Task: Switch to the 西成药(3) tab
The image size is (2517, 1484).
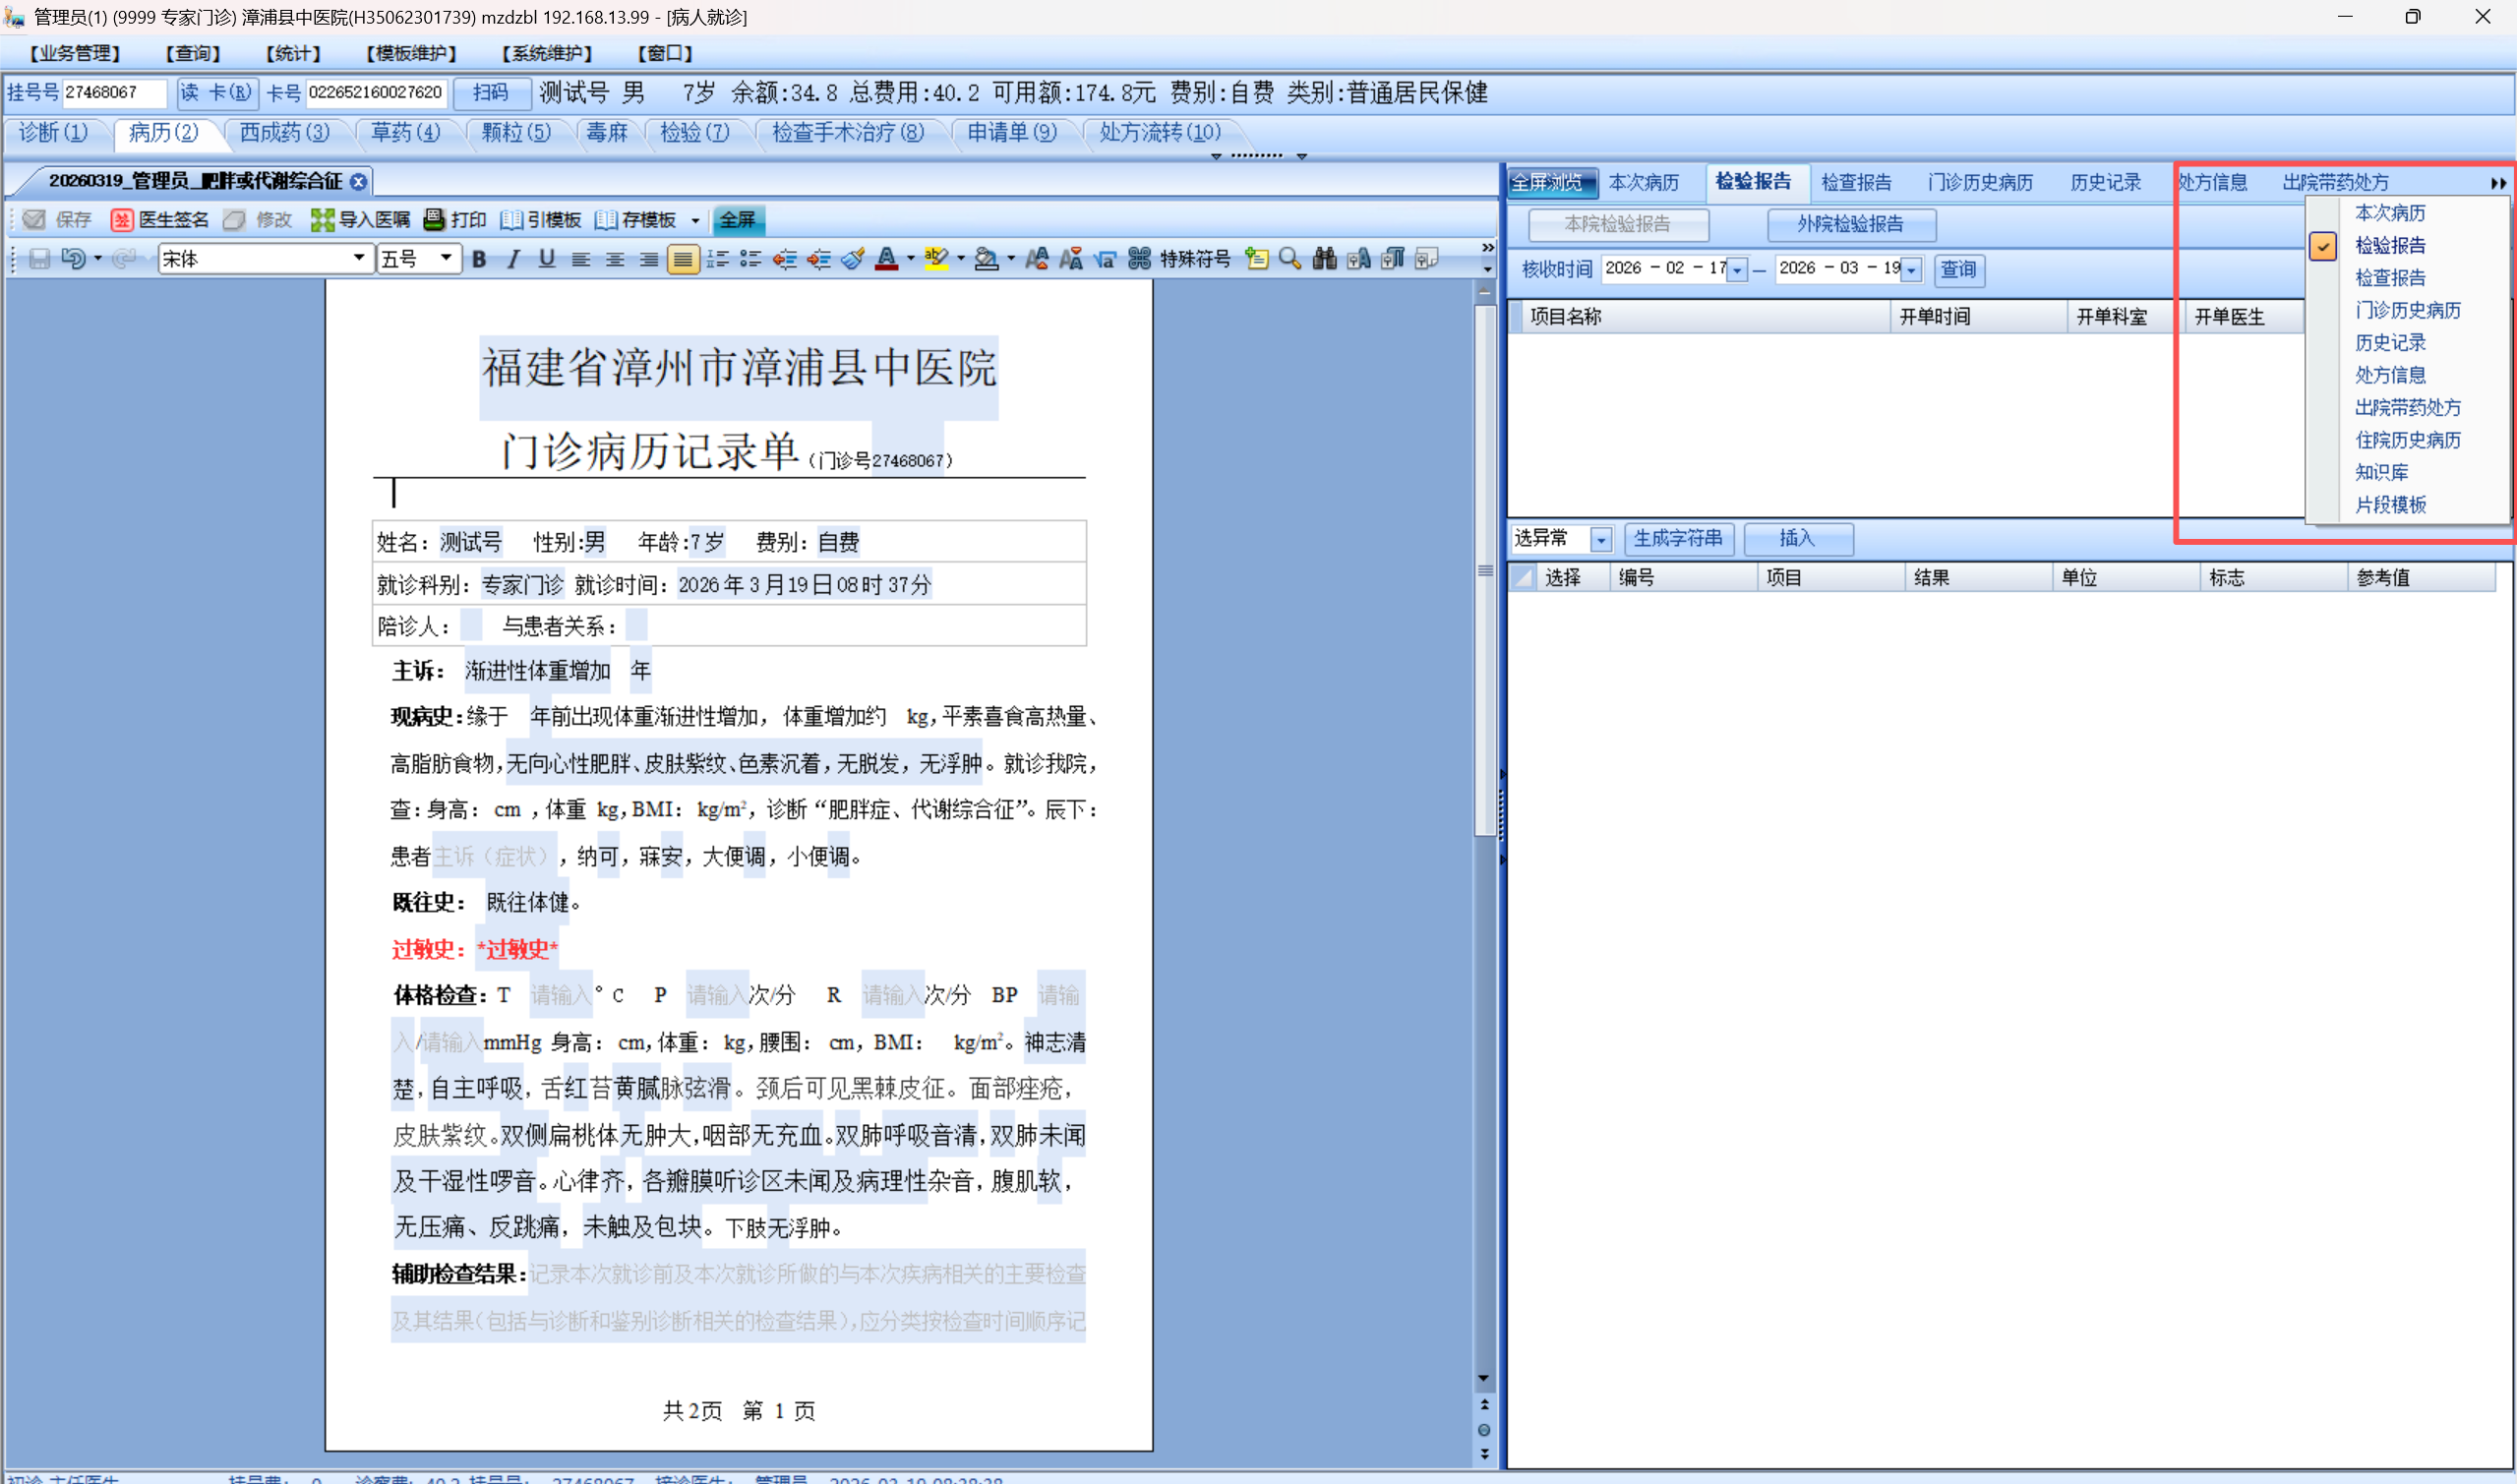Action: click(284, 132)
